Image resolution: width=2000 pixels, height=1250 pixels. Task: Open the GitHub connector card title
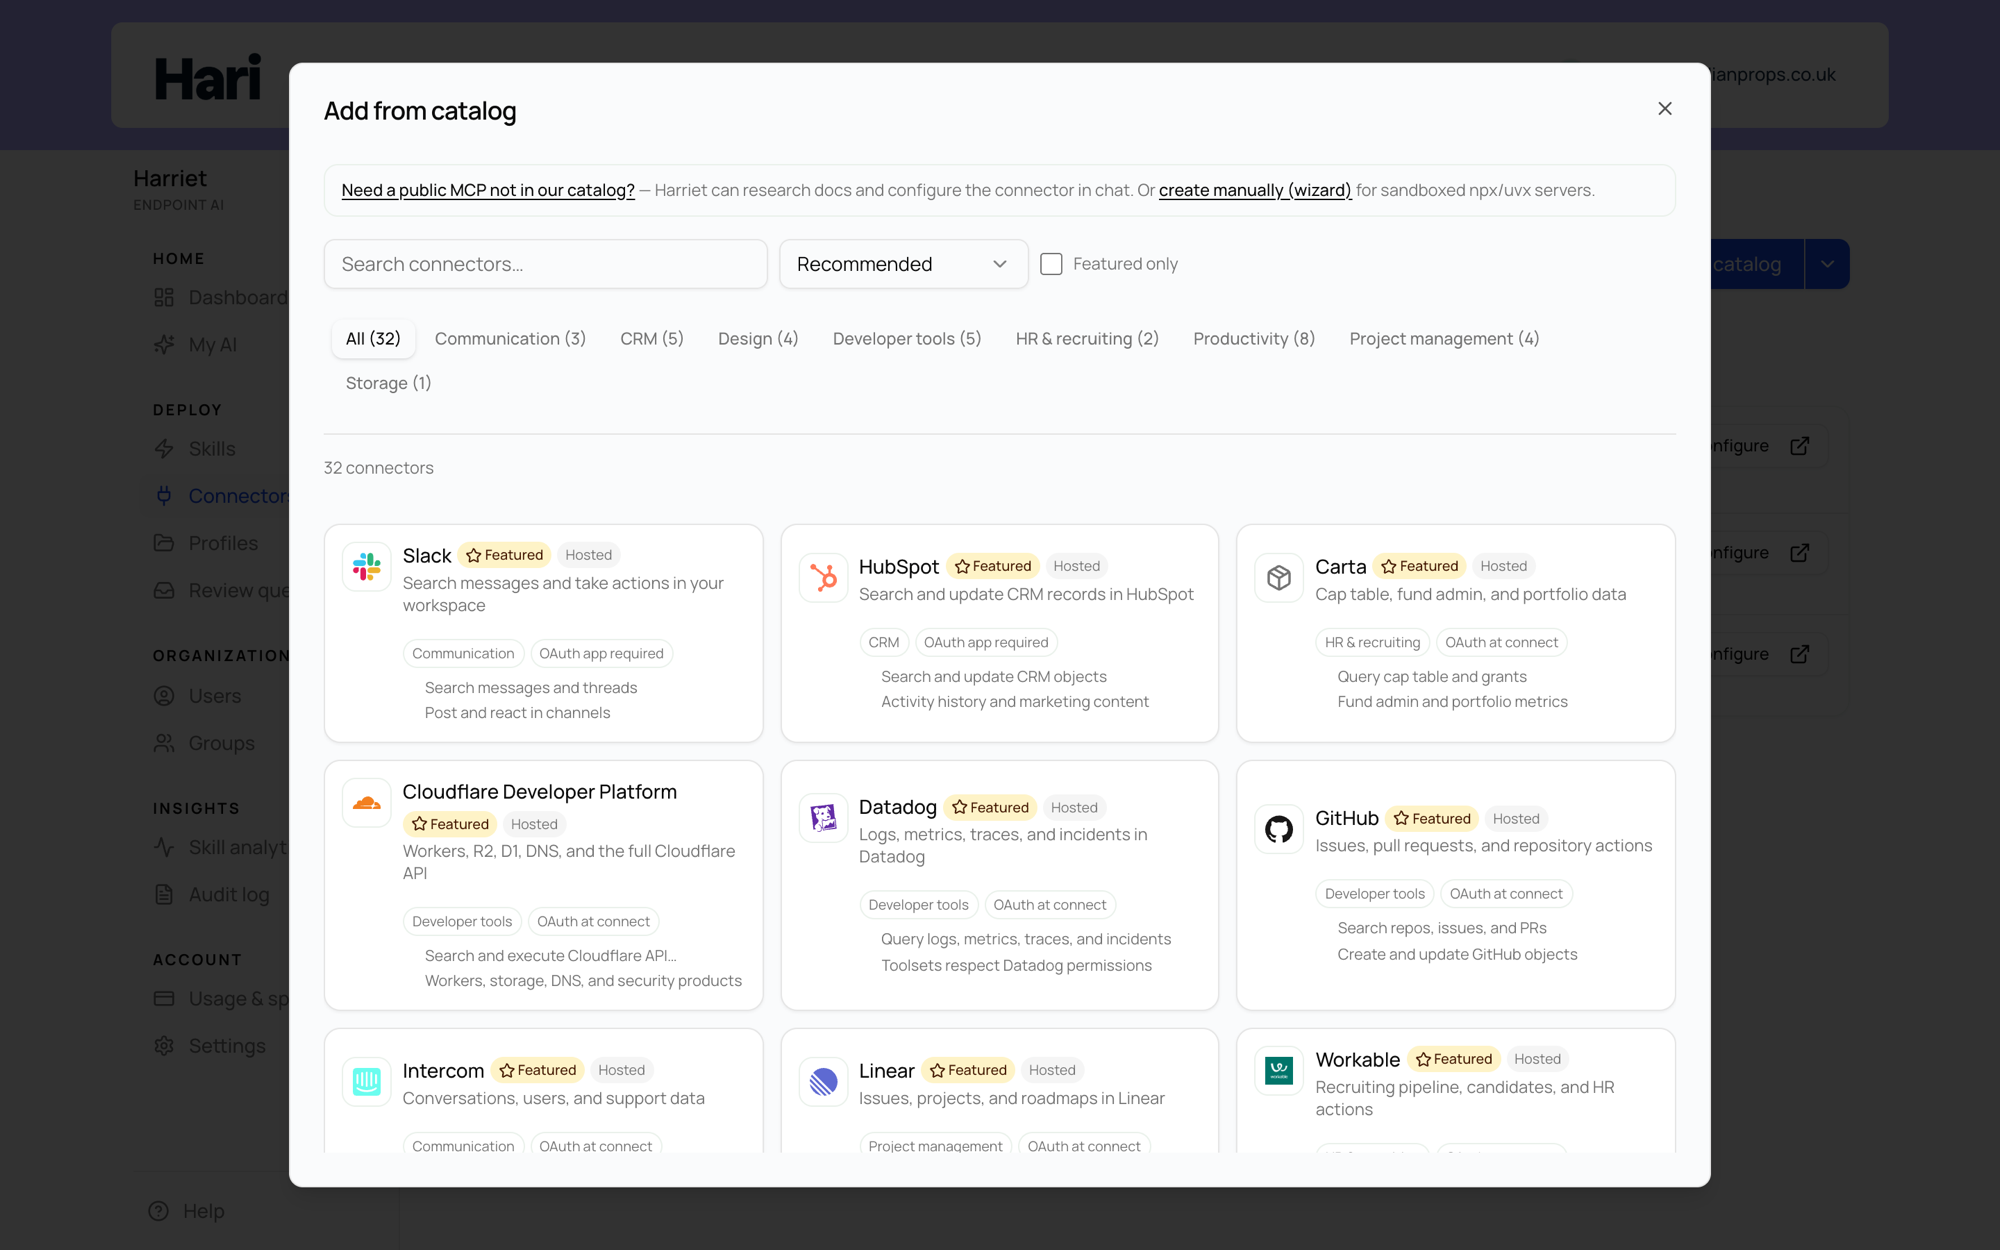(x=1347, y=818)
